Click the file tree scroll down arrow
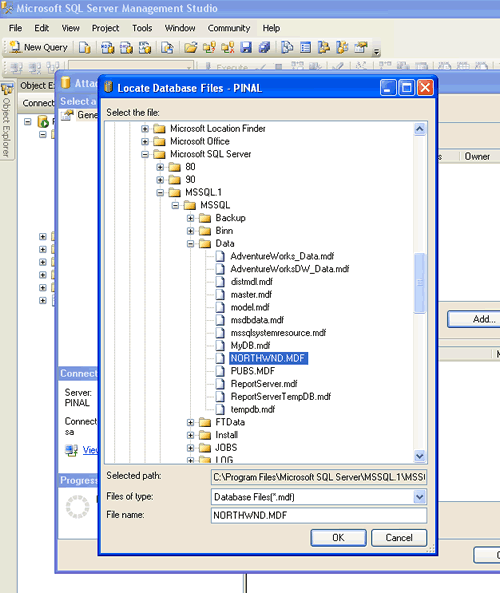 [x=420, y=456]
